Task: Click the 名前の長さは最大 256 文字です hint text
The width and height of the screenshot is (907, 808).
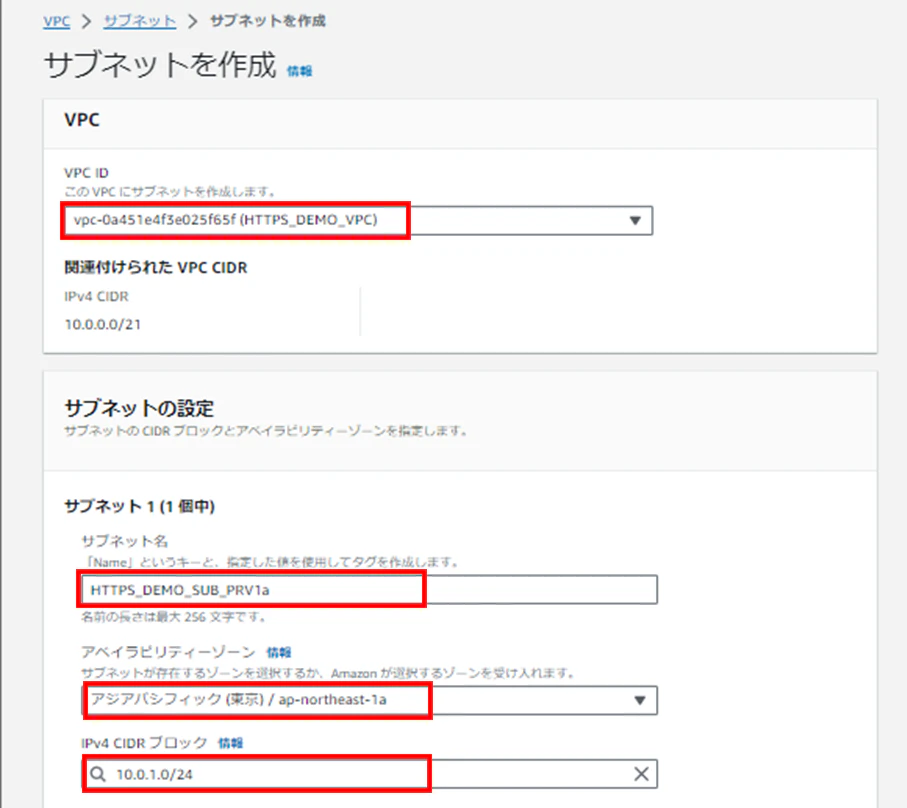Action: coord(174,617)
